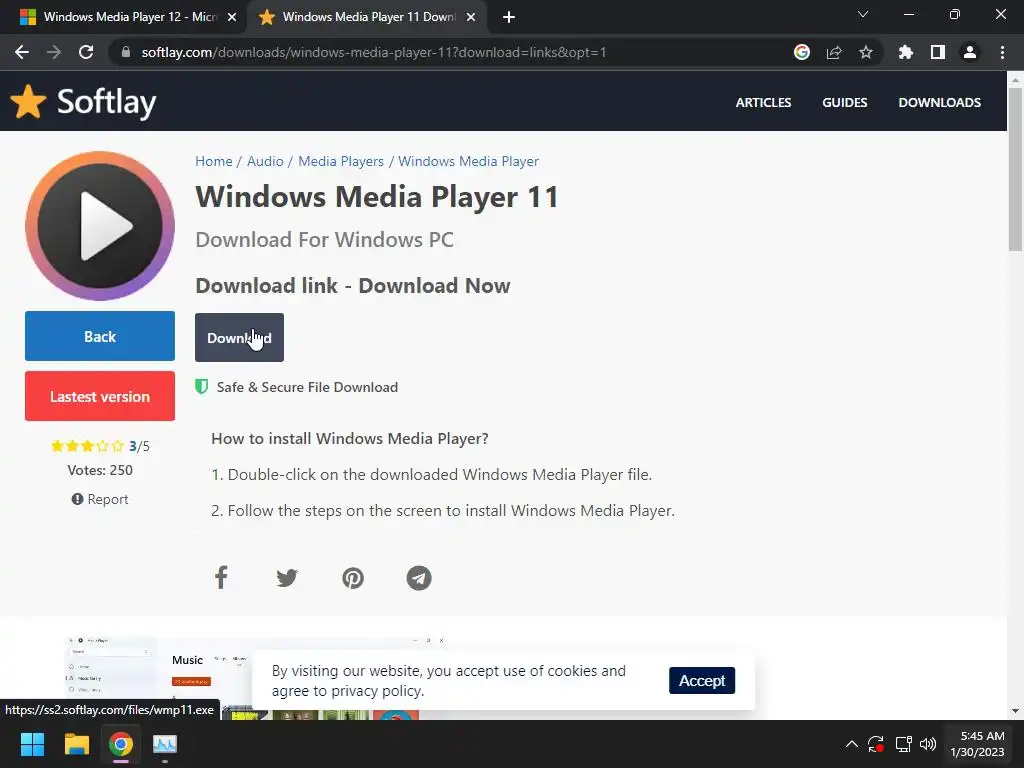1024x768 pixels.
Task: Click the red Lastest version button
Action: coord(100,396)
